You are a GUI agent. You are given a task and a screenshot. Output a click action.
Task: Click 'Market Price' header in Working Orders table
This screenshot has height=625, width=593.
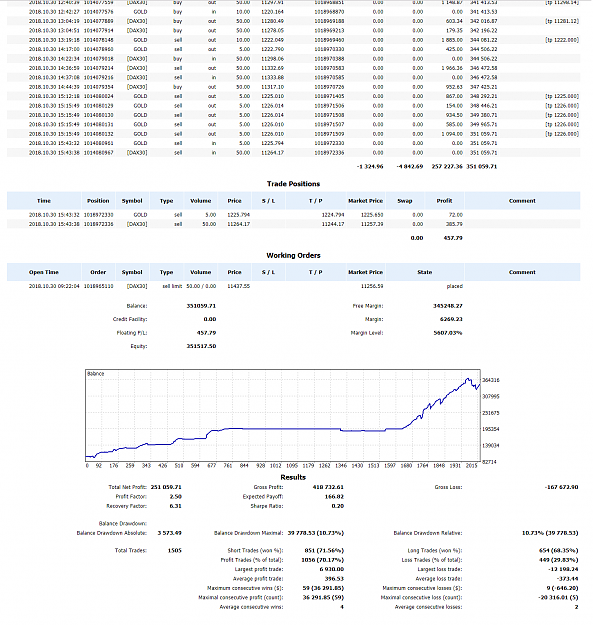[365, 272]
